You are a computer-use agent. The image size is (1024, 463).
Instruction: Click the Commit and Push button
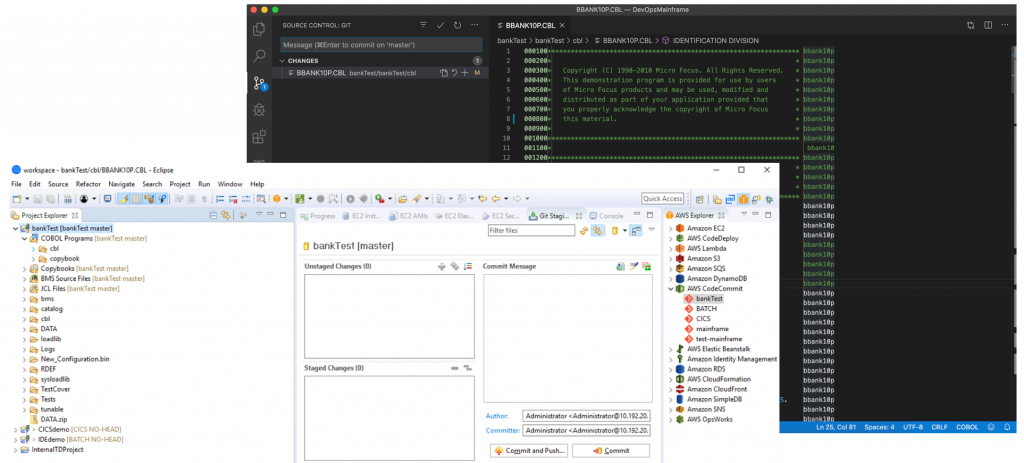coord(529,451)
